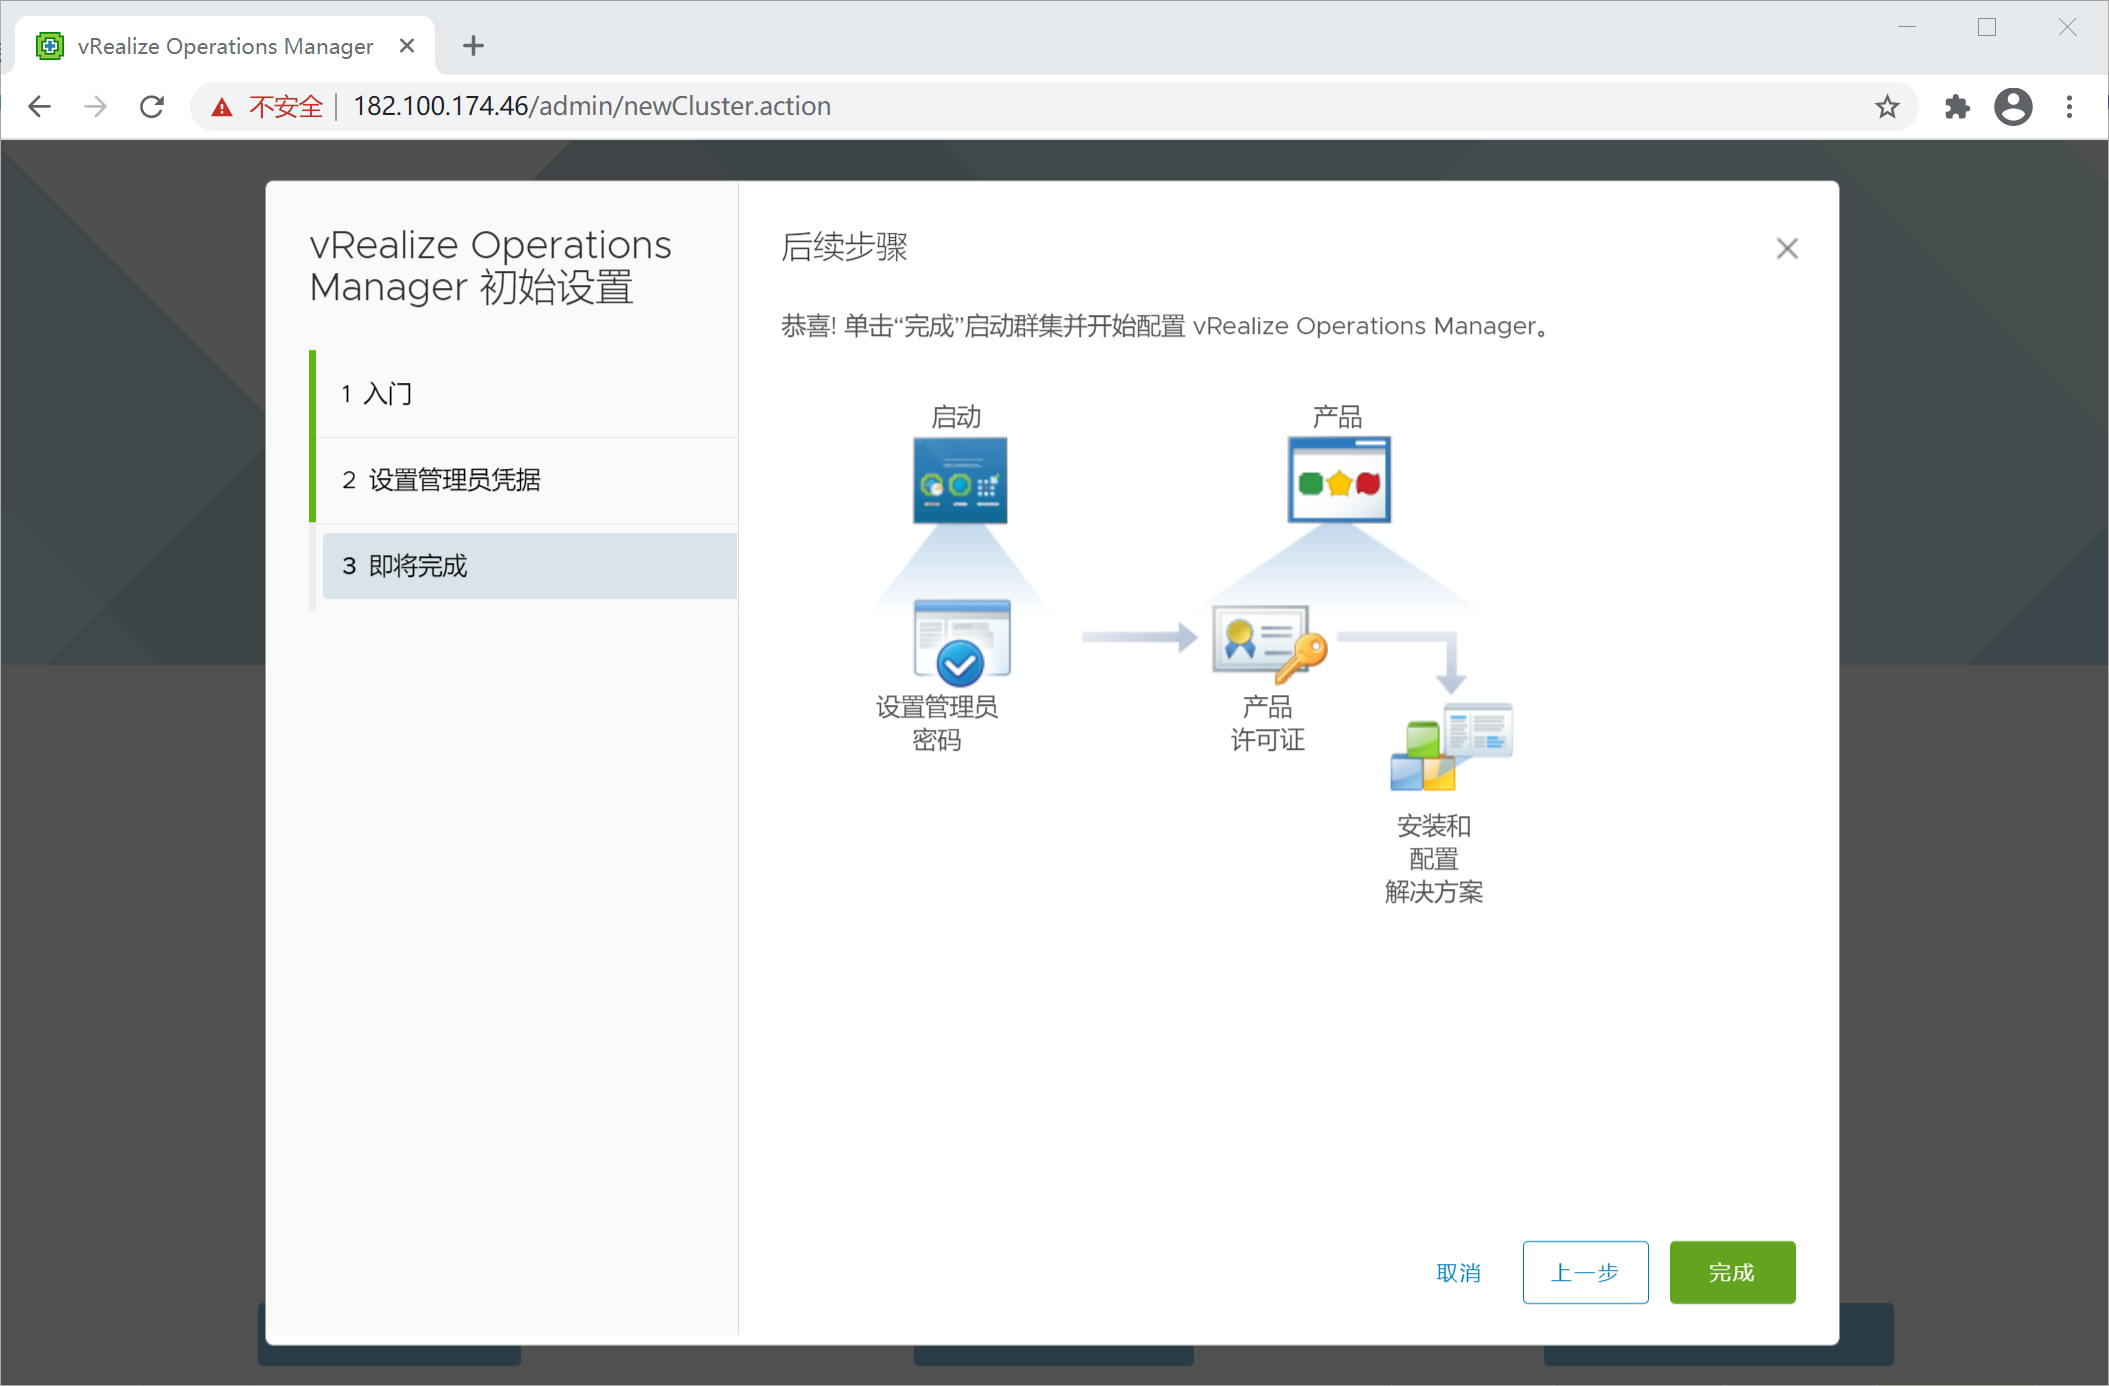Click the 产品许可证 key icon
The image size is (2109, 1386).
[x=1270, y=643]
